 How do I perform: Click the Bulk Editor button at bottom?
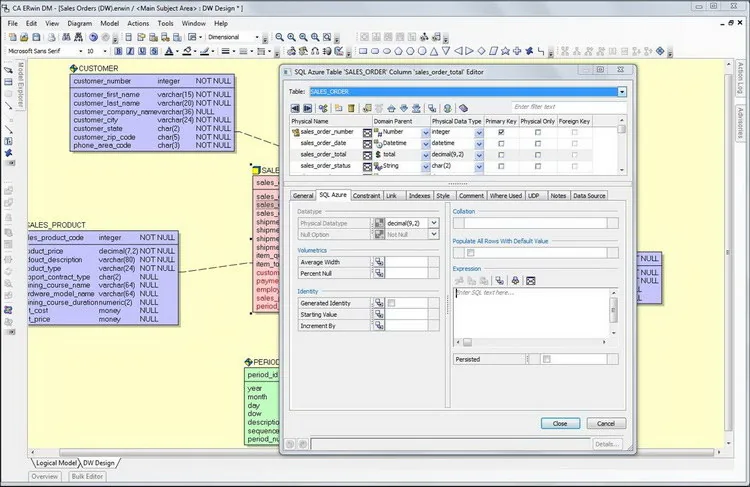coord(87,476)
